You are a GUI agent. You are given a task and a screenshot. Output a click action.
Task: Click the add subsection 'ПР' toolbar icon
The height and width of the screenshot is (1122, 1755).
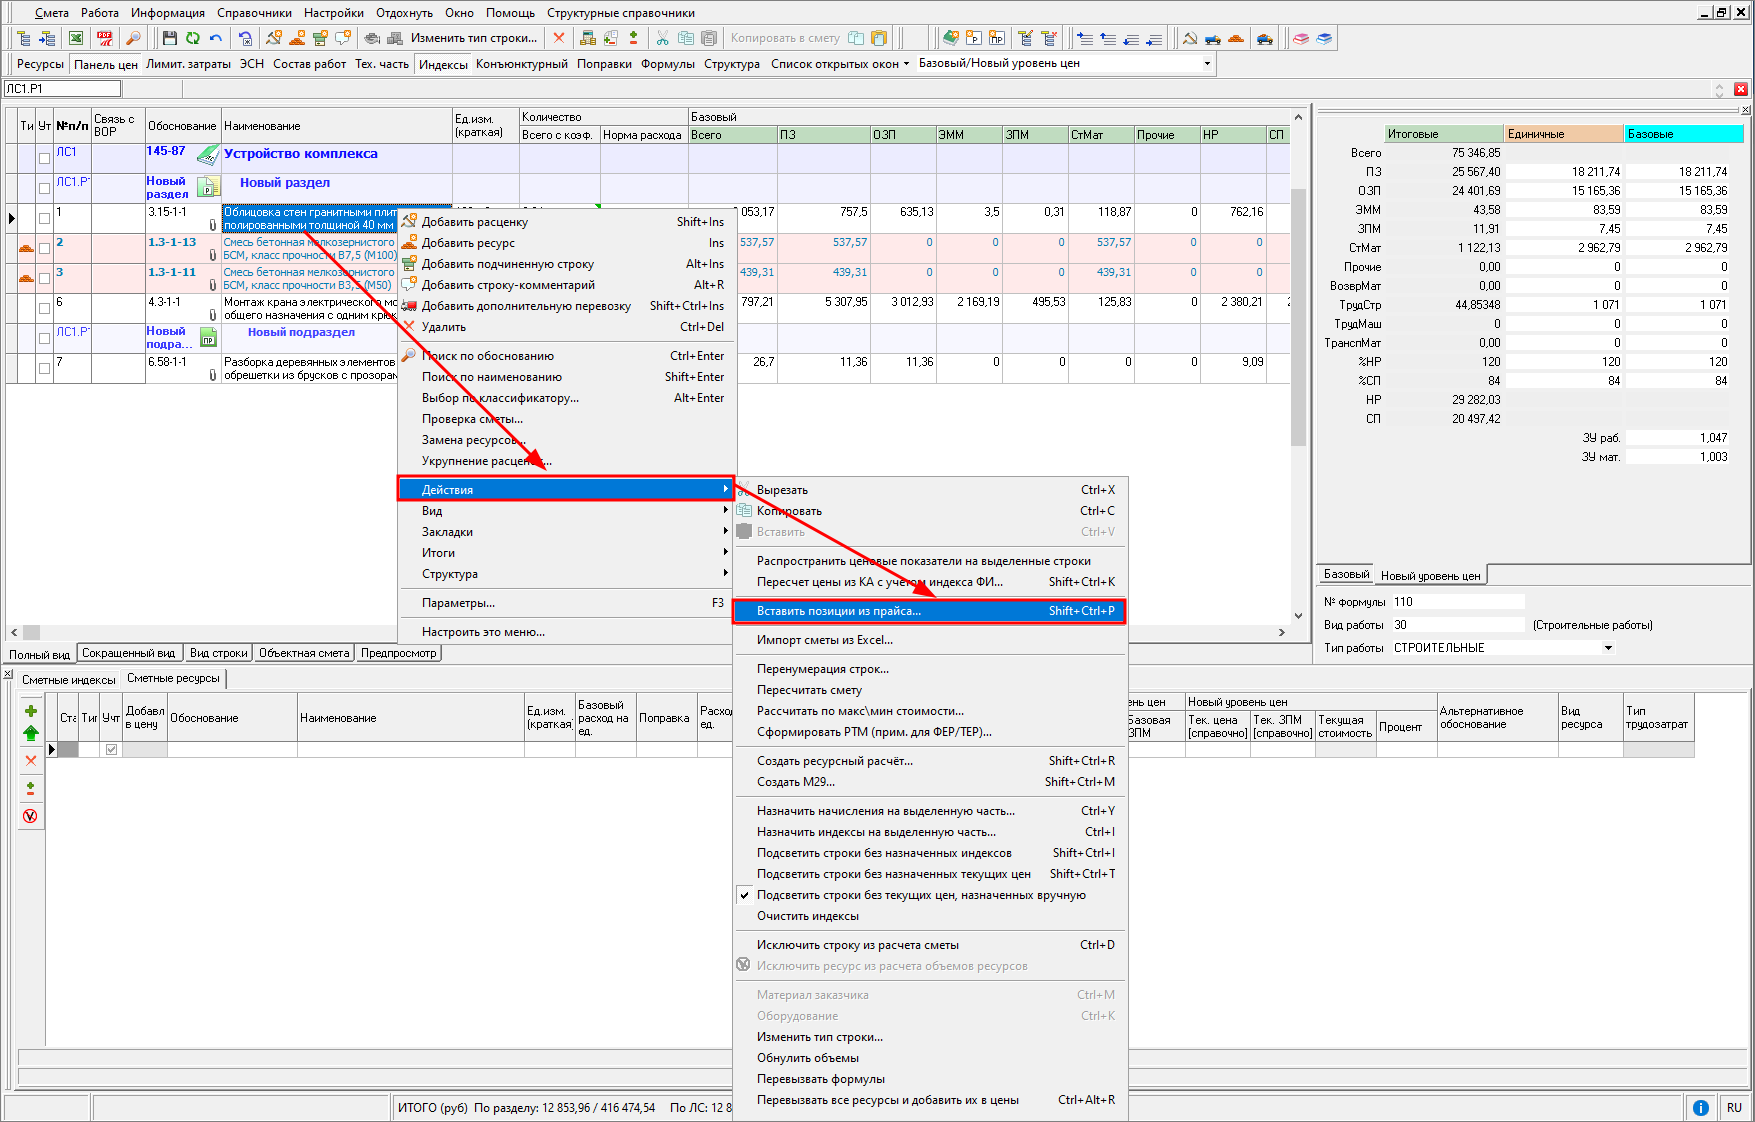(x=996, y=38)
